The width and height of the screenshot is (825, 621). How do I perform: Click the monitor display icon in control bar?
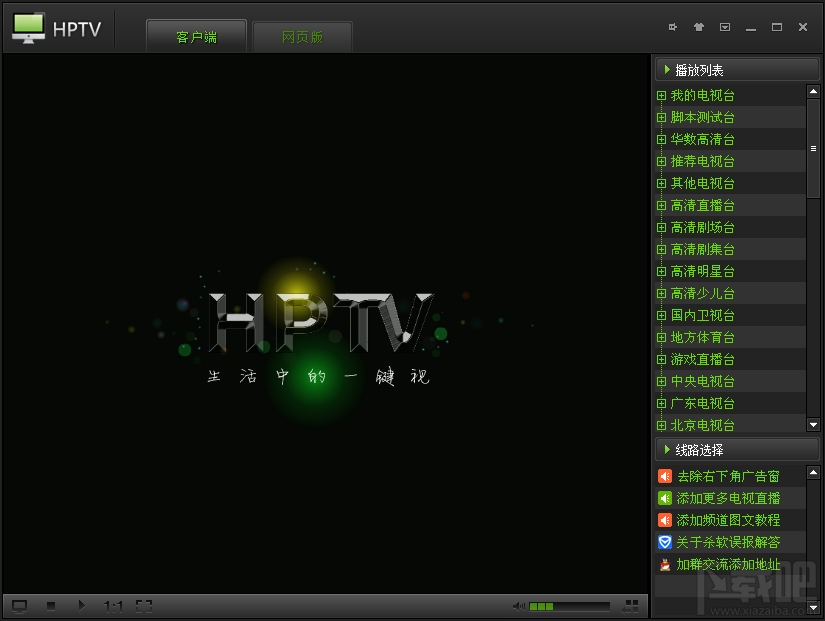pos(19,607)
